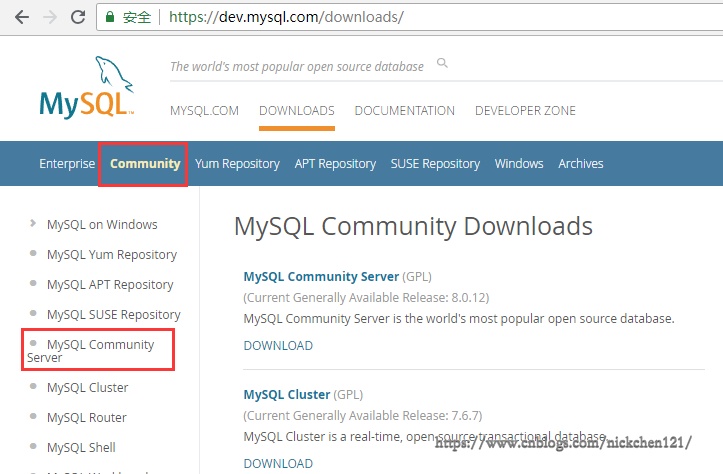The width and height of the screenshot is (723, 474).
Task: Go to the DOCUMENTATION section
Action: 404,111
